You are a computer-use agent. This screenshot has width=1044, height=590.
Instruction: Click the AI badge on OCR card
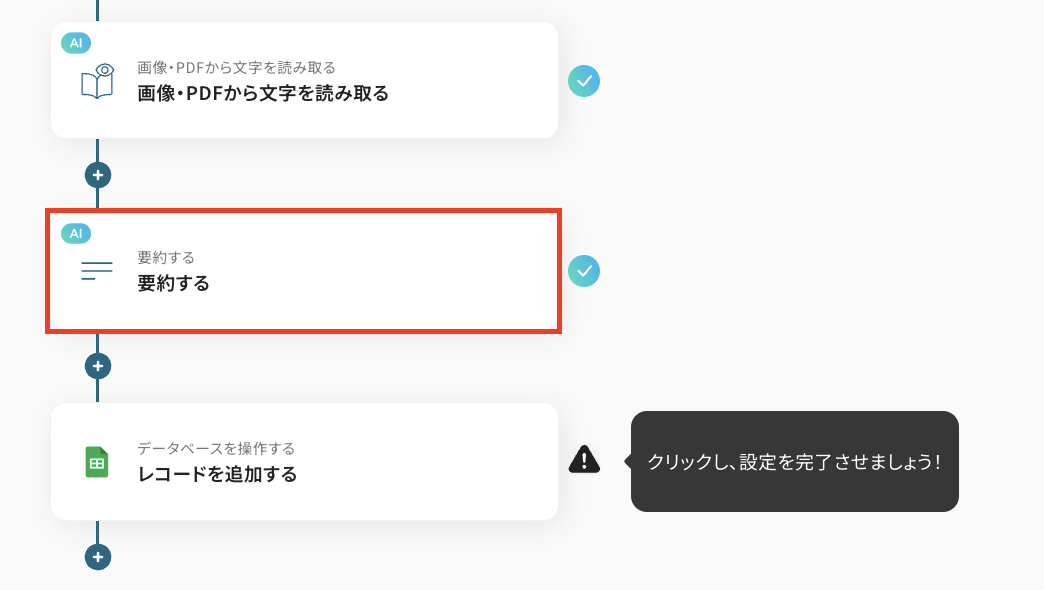click(76, 43)
